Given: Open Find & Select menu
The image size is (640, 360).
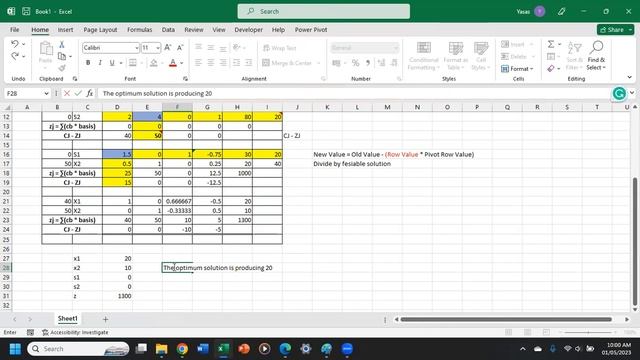Looking at the screenshot, I should 596,56.
